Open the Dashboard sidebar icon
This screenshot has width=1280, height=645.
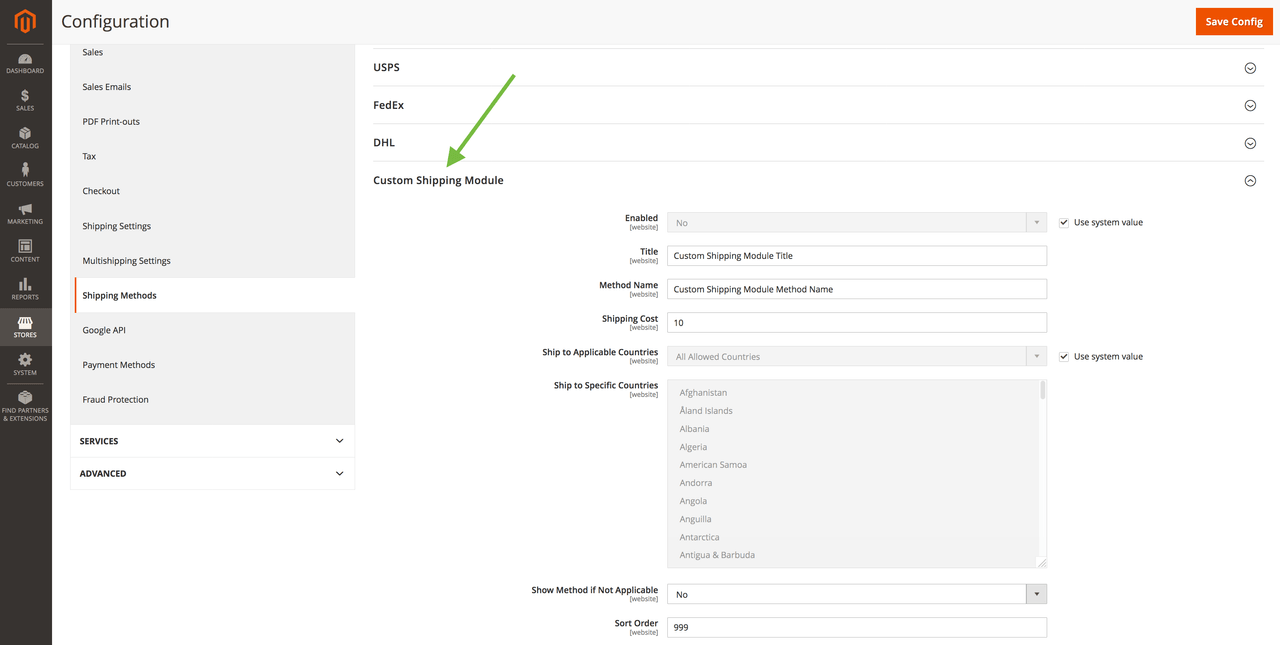(x=25, y=63)
